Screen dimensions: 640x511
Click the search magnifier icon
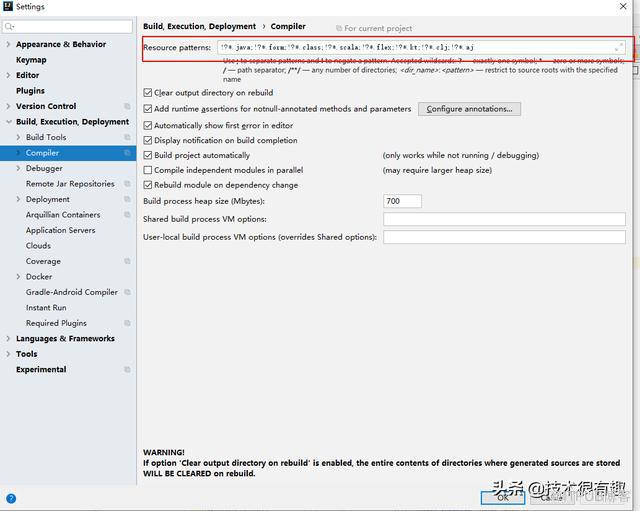point(9,27)
